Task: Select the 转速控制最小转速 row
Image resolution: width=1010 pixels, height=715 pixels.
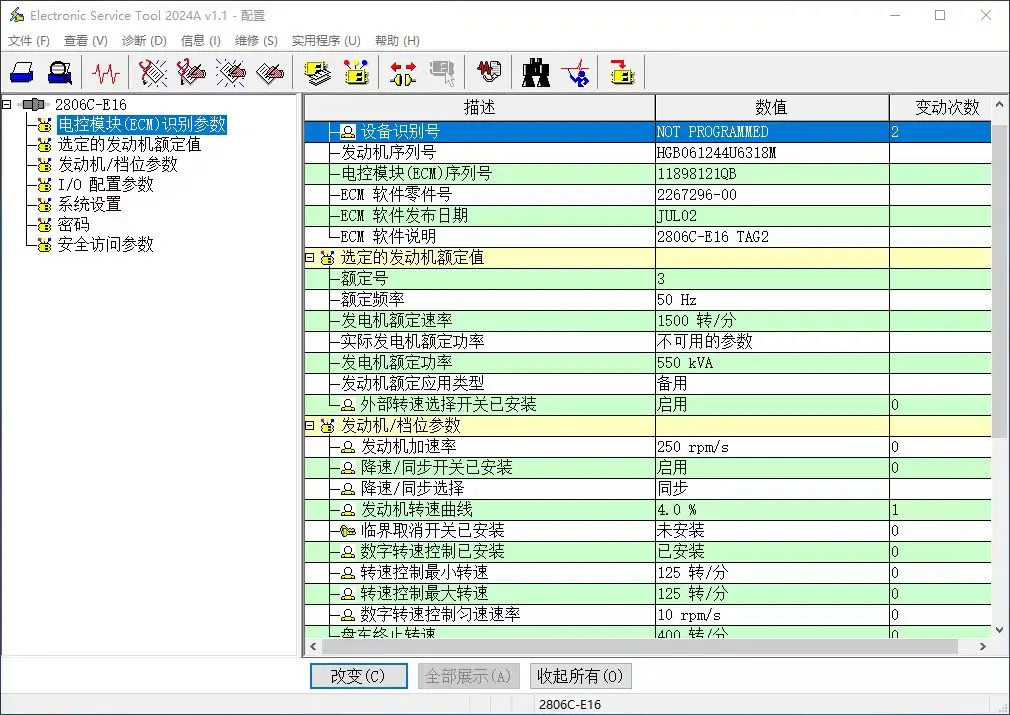Action: tap(647, 573)
